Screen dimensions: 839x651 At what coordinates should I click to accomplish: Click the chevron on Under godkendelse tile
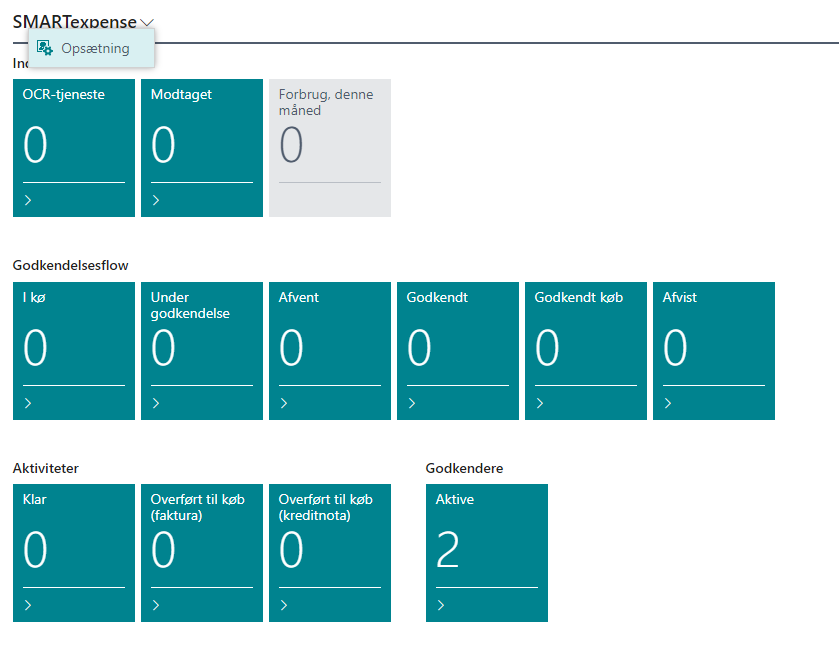click(156, 403)
